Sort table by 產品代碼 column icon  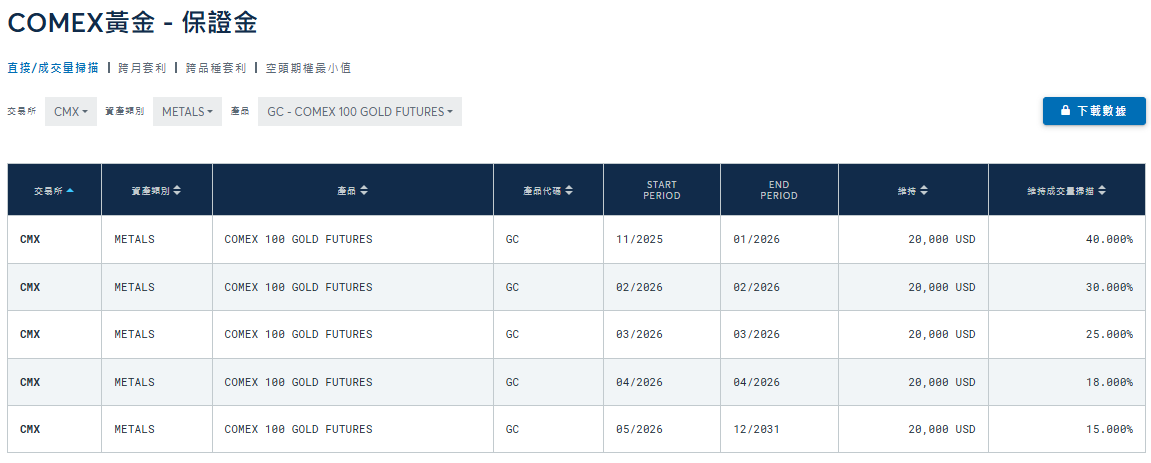(569, 190)
